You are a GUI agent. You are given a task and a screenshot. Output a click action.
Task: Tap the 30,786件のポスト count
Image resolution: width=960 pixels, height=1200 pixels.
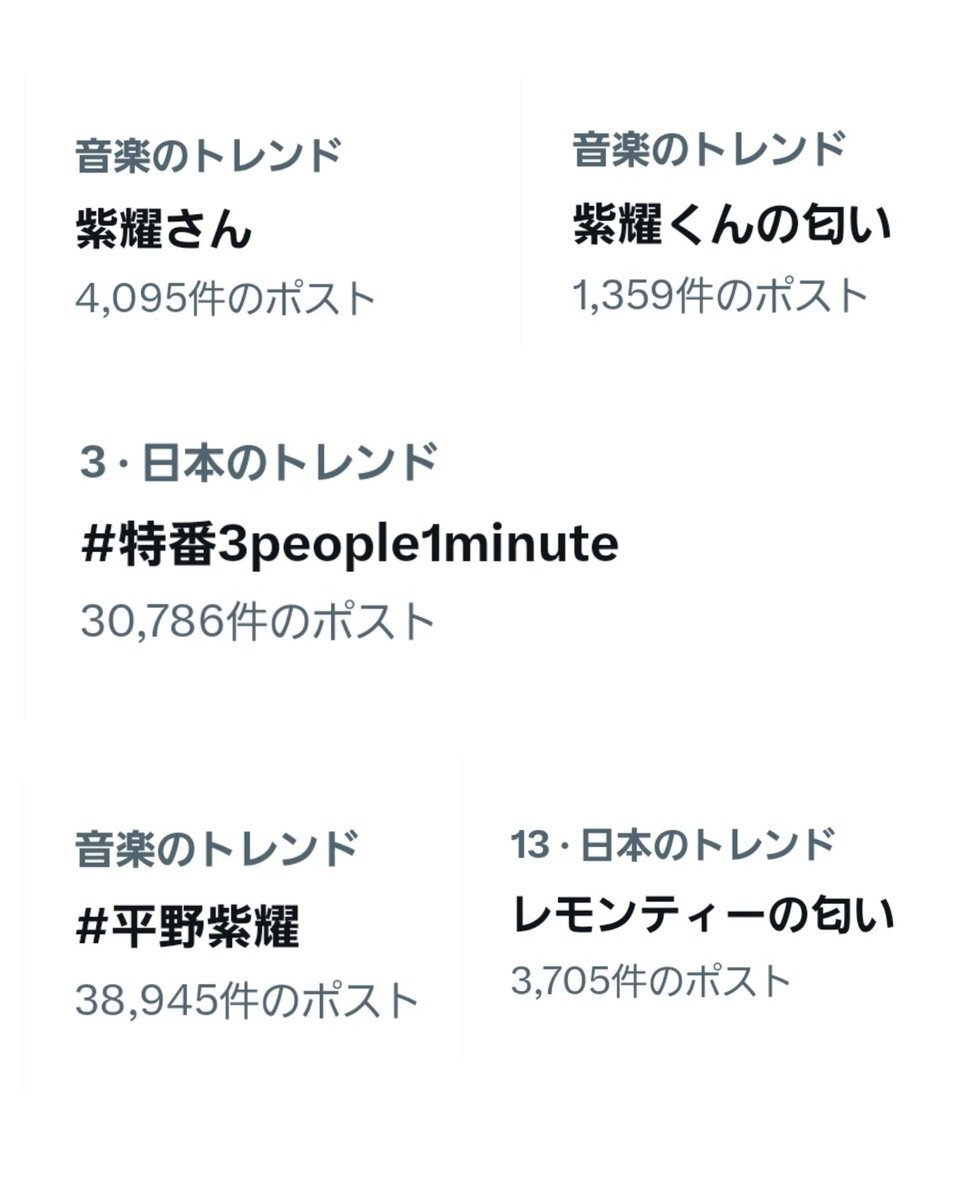pos(258,621)
